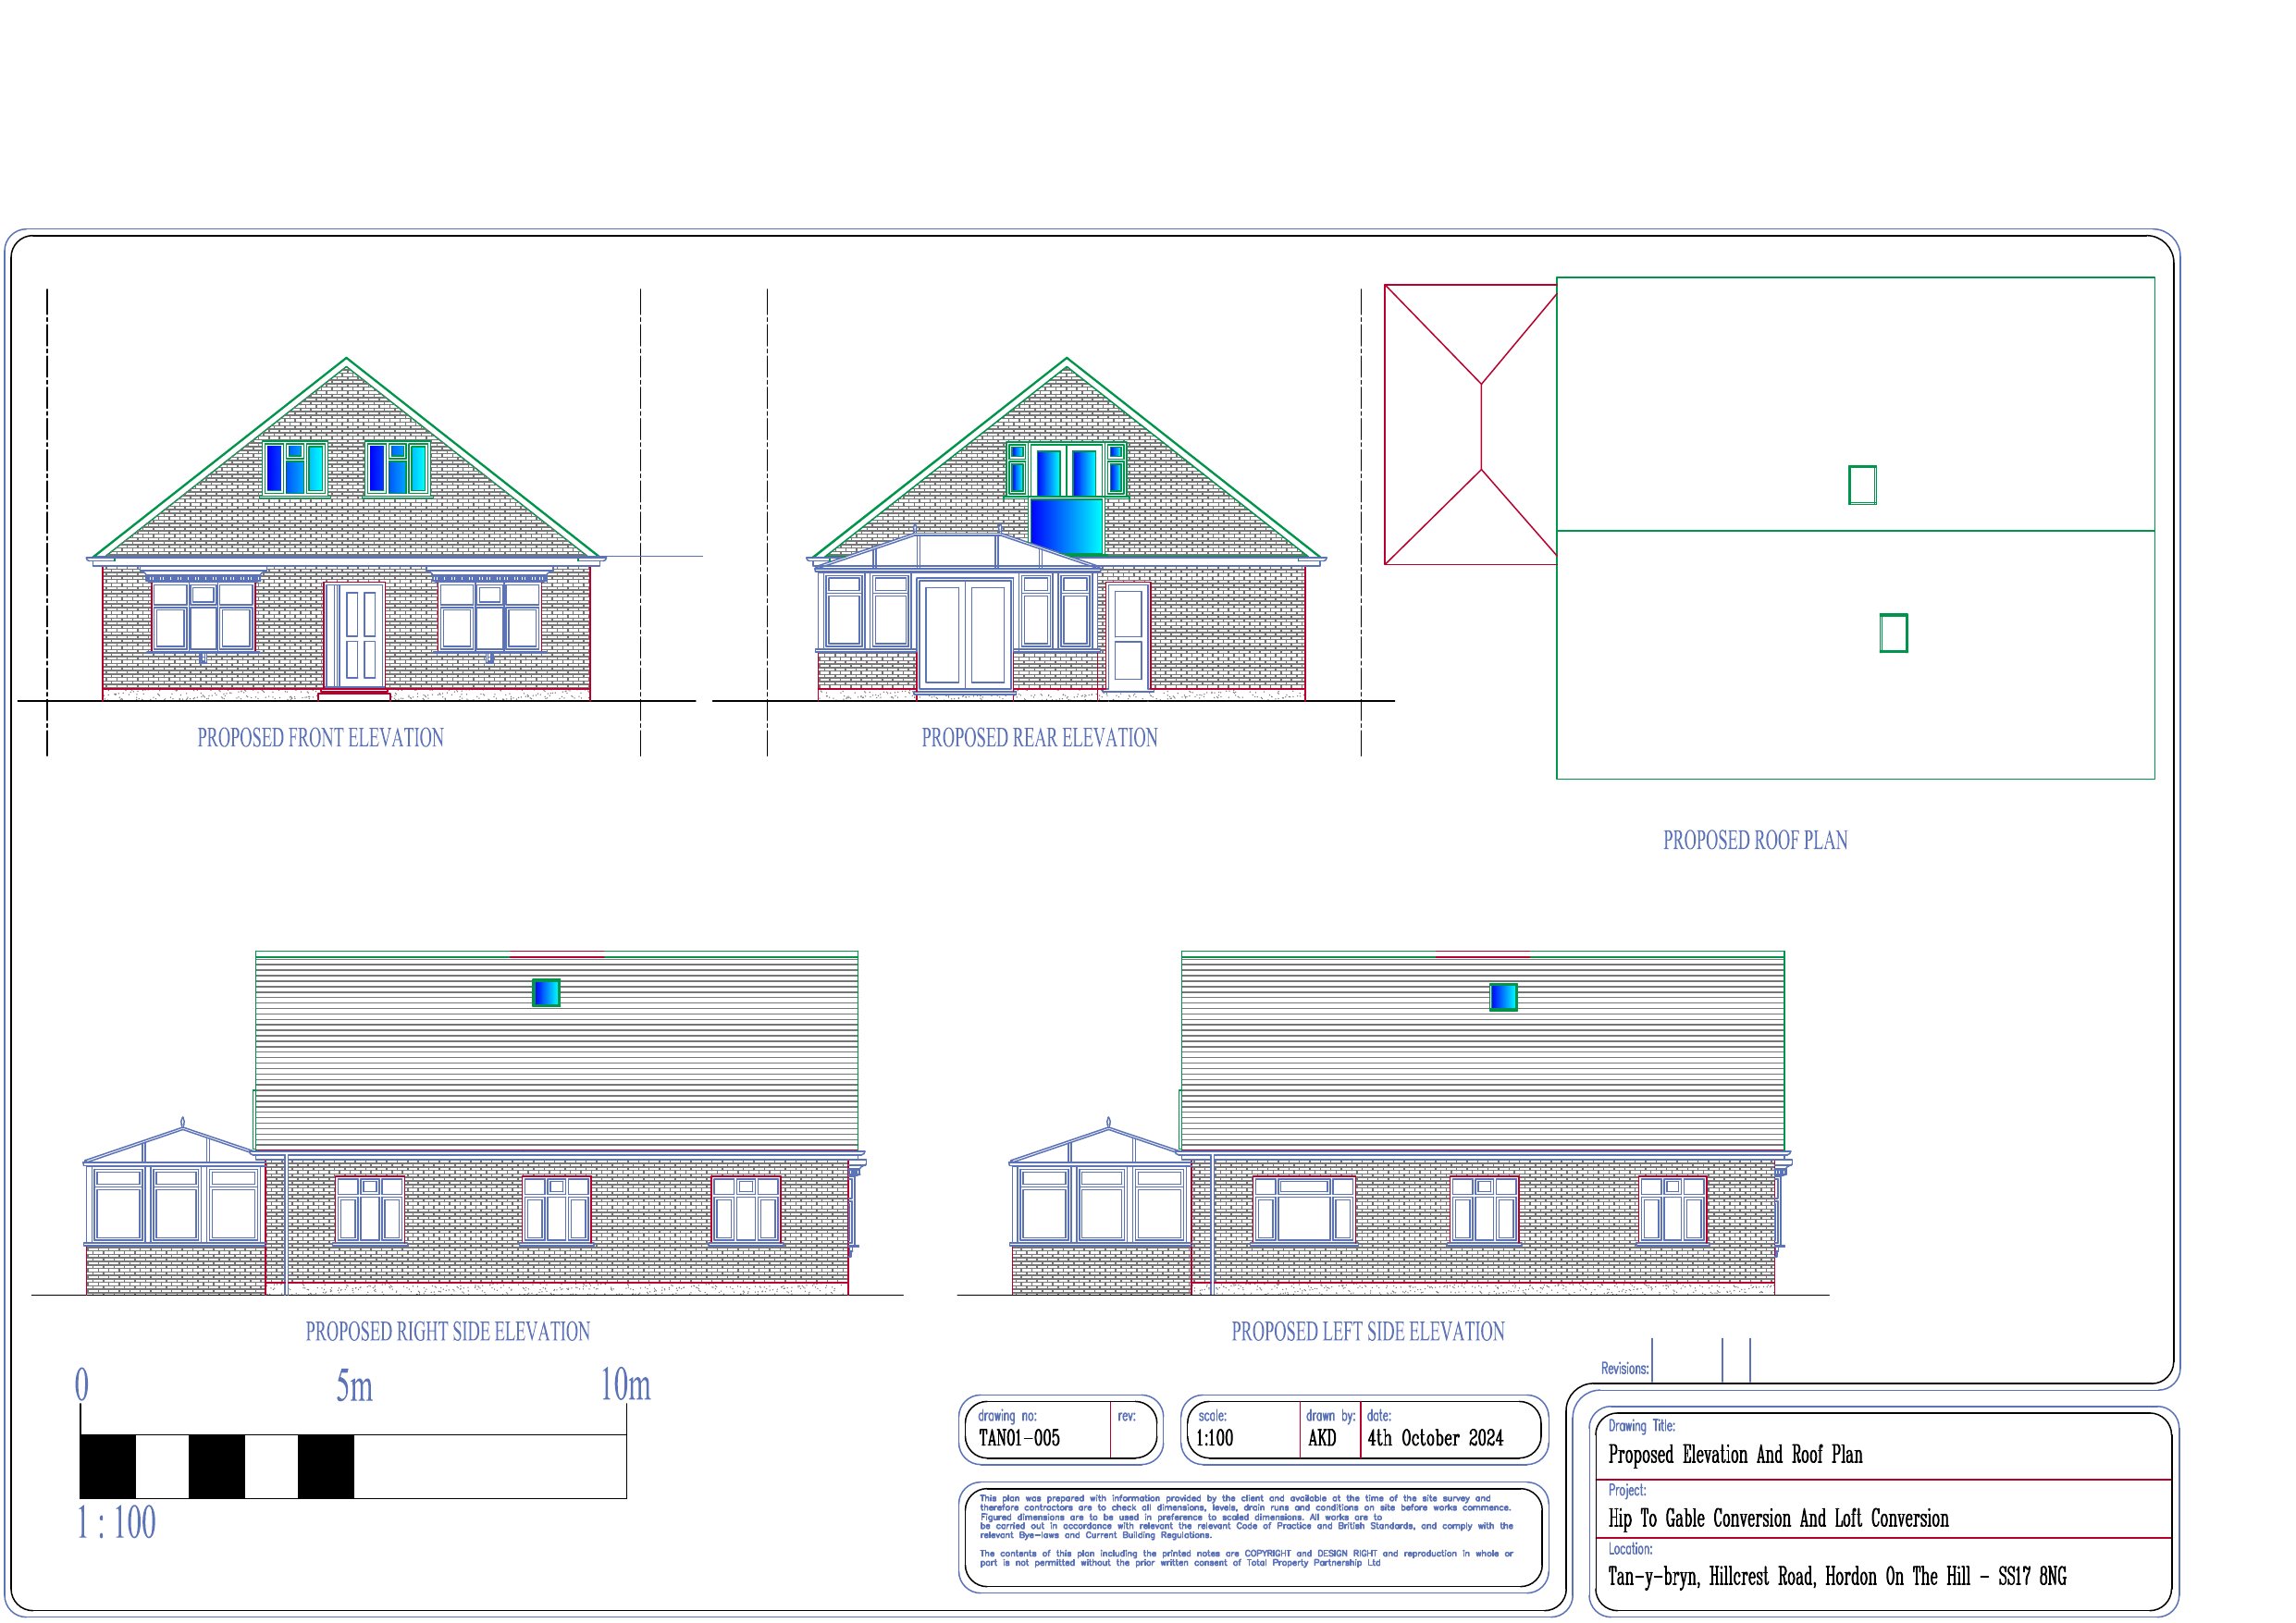
Task: Click the Proposed Roof Plan label
Action: point(1755,841)
